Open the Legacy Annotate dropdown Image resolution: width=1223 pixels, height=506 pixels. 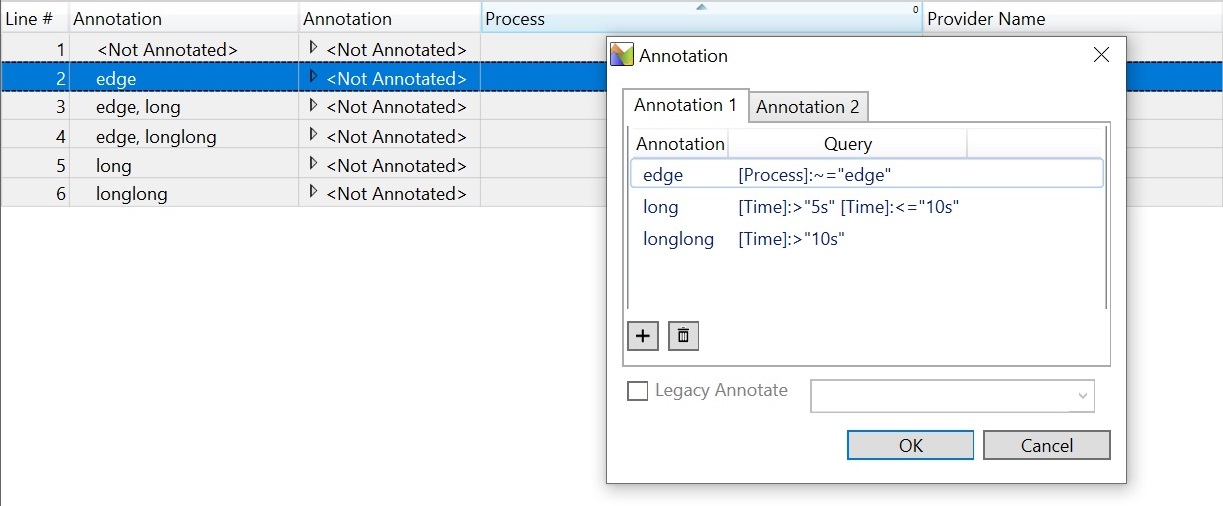pyautogui.click(x=1081, y=396)
